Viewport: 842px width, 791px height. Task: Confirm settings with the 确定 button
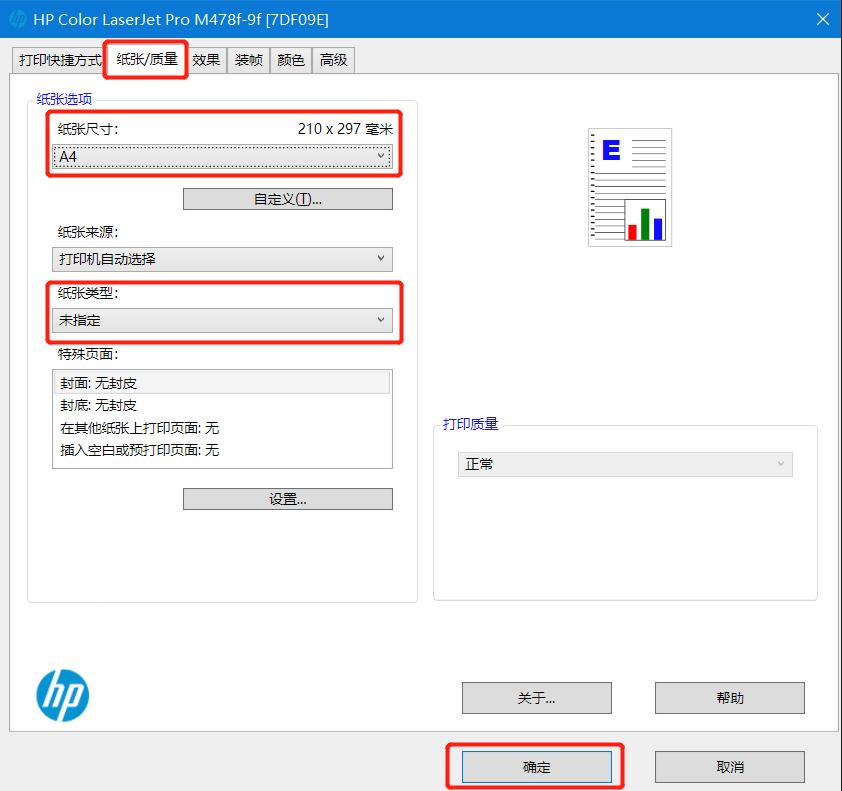tap(536, 767)
